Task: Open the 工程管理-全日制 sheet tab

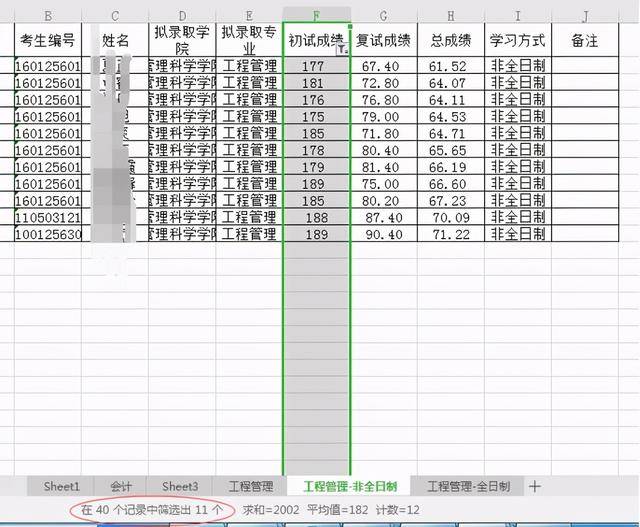Action: click(x=468, y=486)
